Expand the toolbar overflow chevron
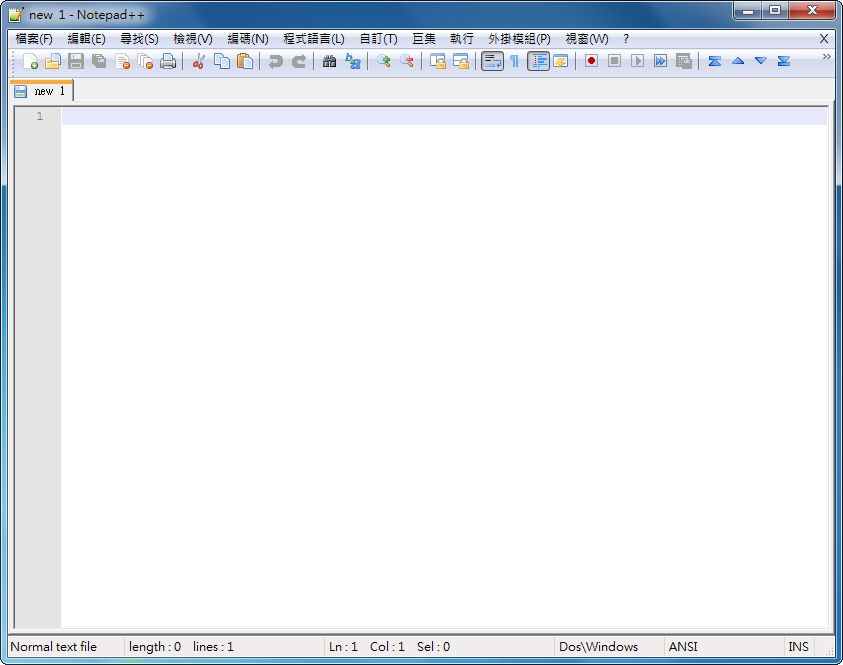The image size is (843, 665). pyautogui.click(x=827, y=56)
